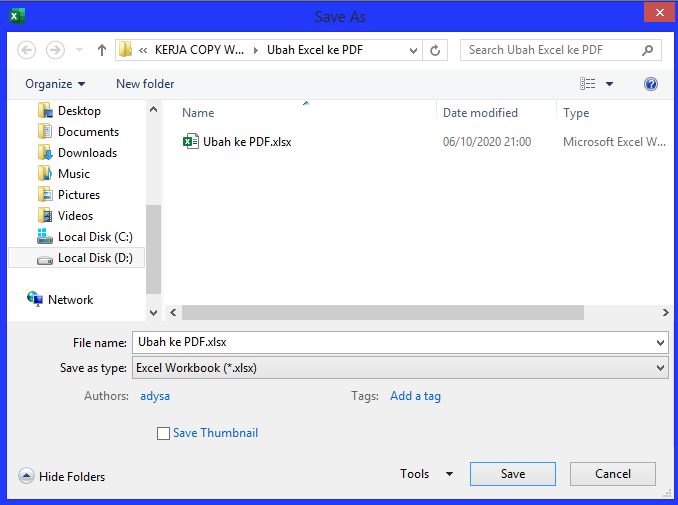
Task: Click the Save button
Action: [513, 474]
